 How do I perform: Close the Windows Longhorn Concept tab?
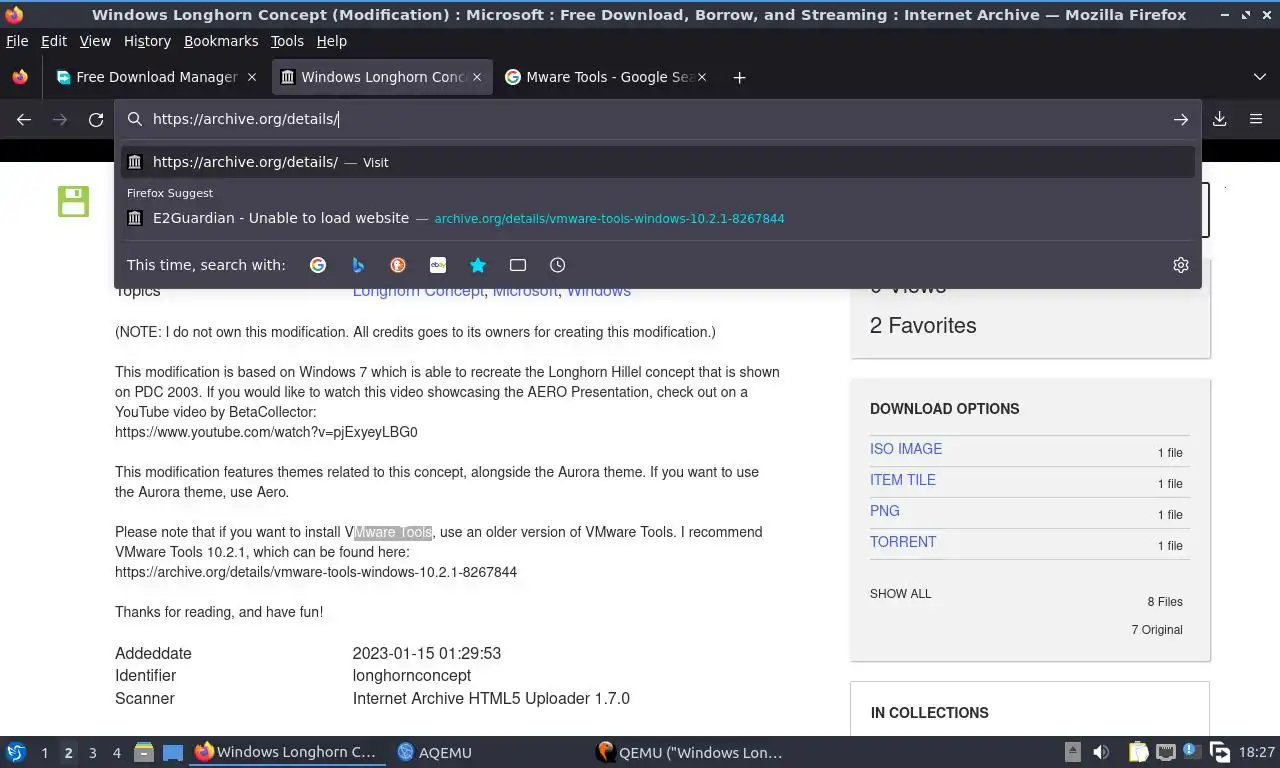pyautogui.click(x=477, y=77)
